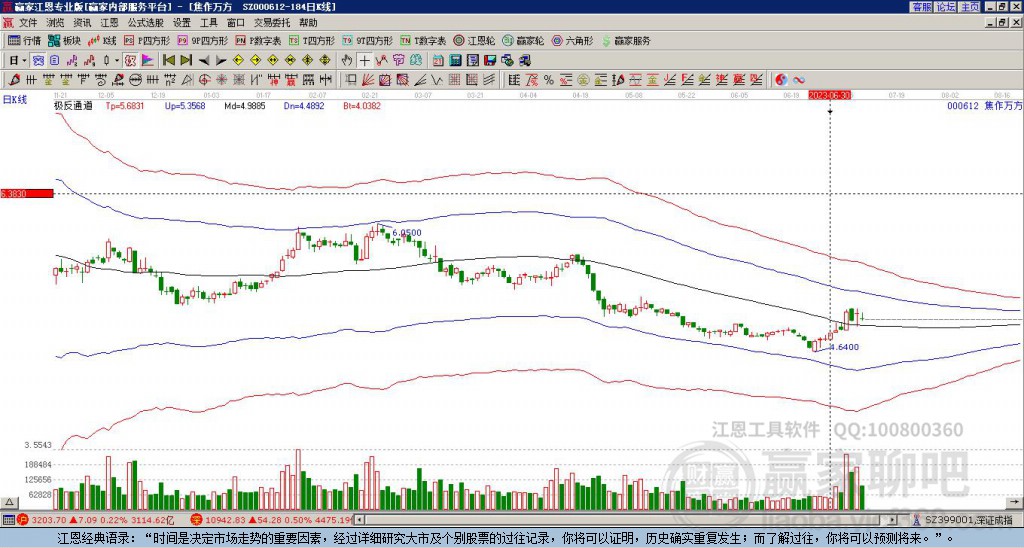Open the 窗口 menu
Viewport: 1024px width, 548px height.
pos(236,23)
